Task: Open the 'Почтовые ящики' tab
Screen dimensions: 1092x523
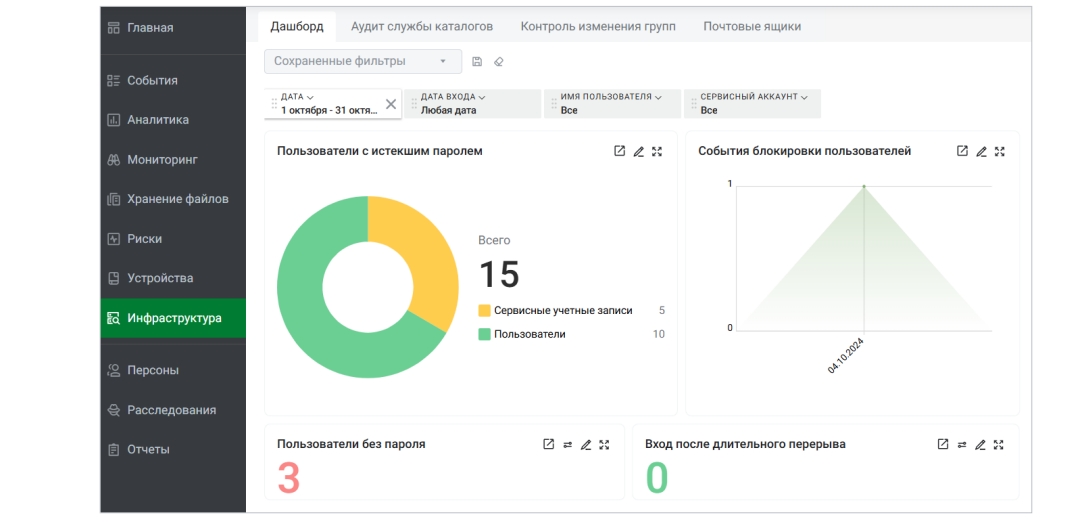Action: [x=751, y=27]
